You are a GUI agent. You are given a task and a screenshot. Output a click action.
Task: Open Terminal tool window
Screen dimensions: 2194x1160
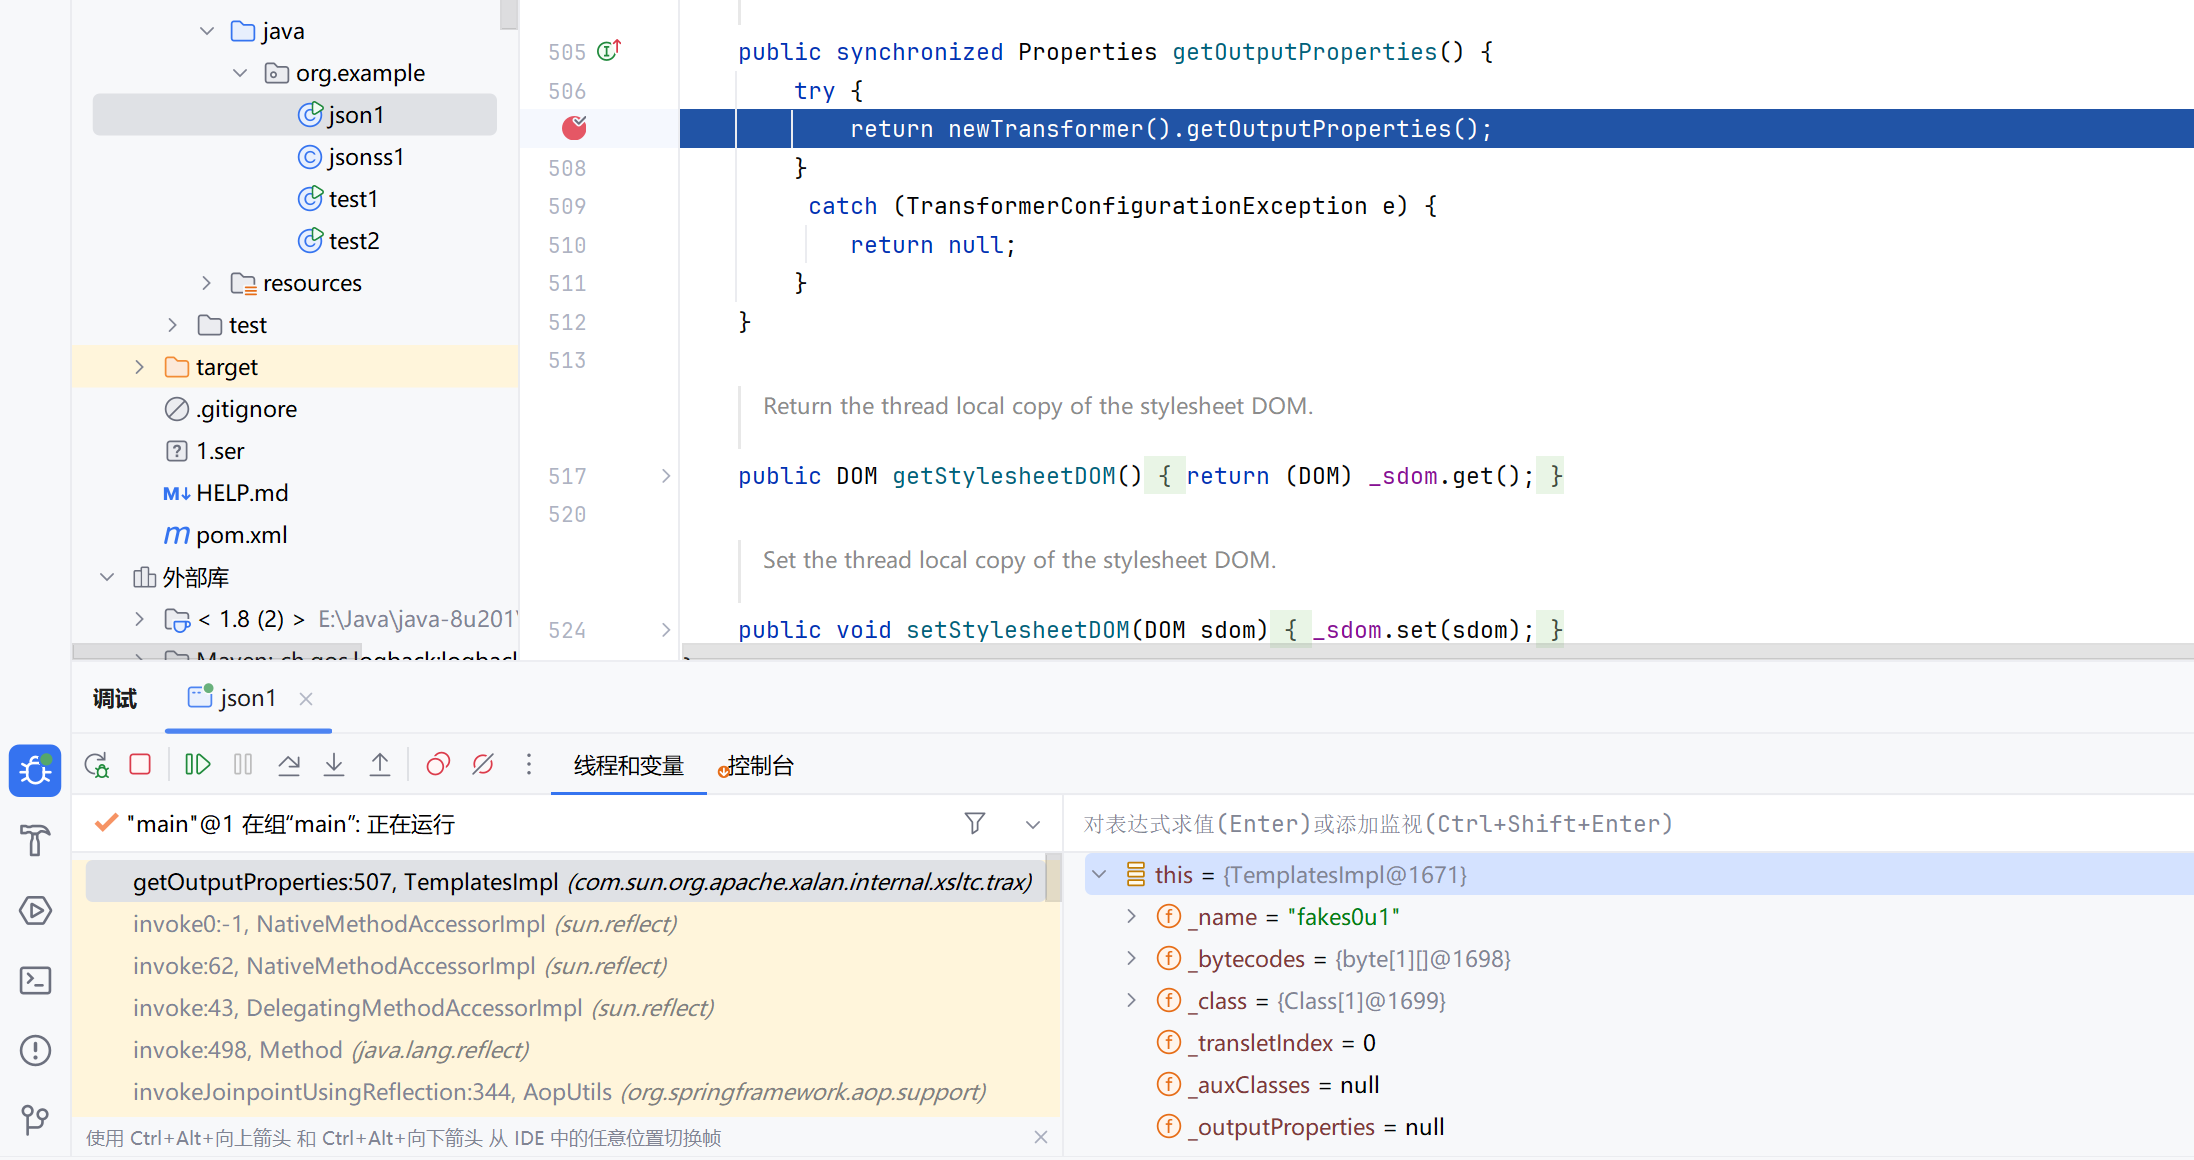point(35,980)
